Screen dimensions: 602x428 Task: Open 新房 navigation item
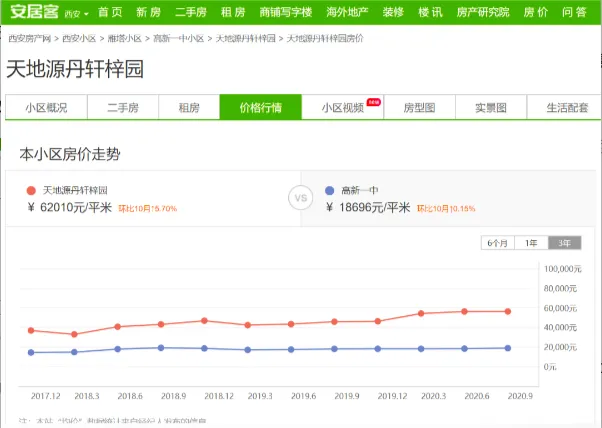coord(149,12)
